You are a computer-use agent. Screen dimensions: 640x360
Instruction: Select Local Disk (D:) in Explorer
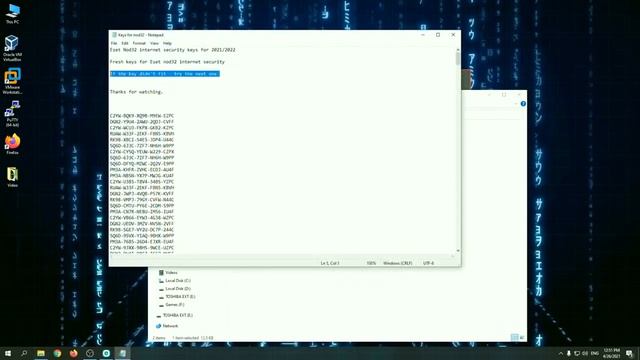[175, 289]
